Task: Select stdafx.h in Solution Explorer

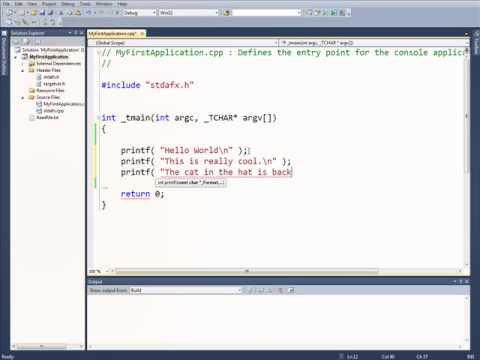Action: [x=48, y=77]
